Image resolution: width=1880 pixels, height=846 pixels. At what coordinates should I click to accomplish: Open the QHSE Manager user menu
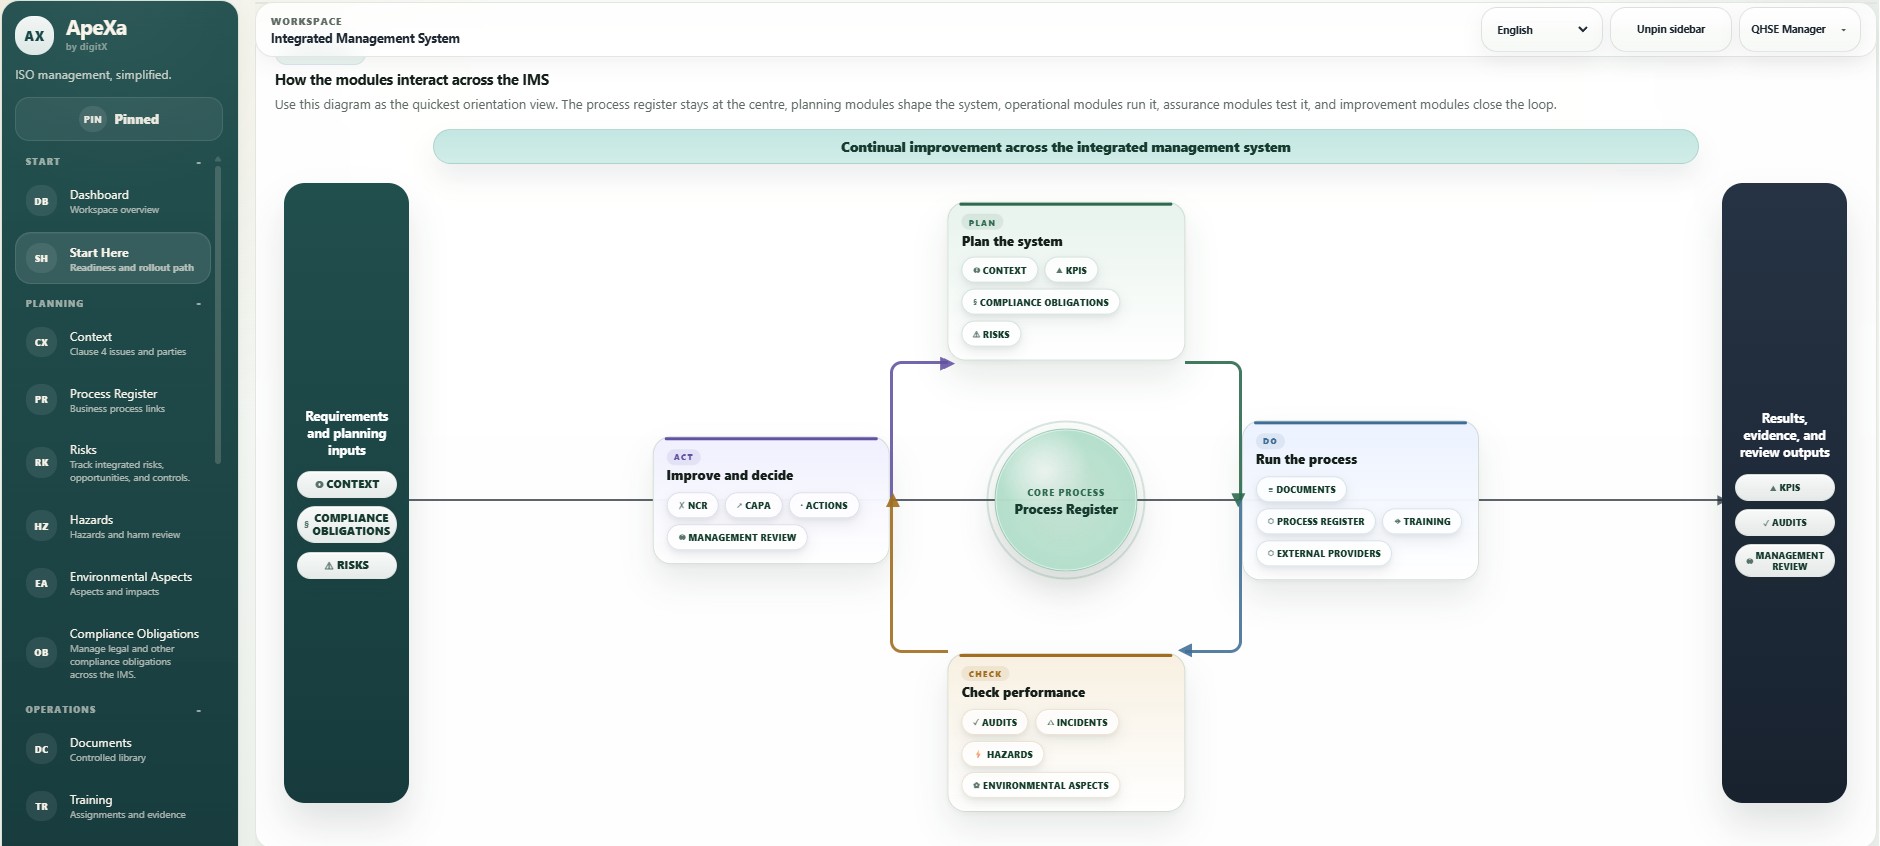(x=1799, y=29)
